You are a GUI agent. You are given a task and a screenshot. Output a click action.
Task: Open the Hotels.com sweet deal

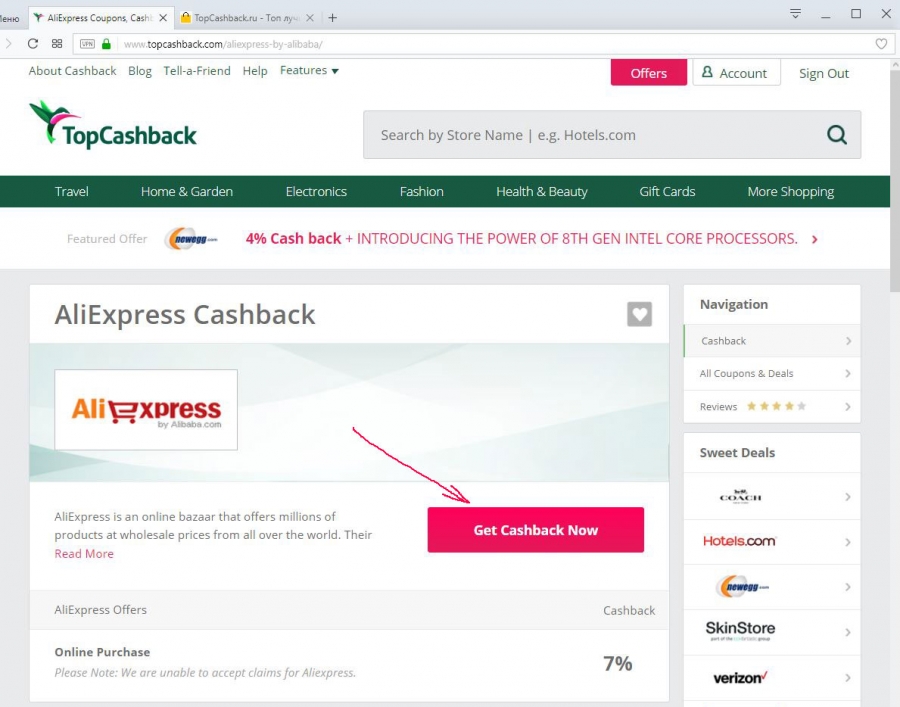tap(772, 542)
